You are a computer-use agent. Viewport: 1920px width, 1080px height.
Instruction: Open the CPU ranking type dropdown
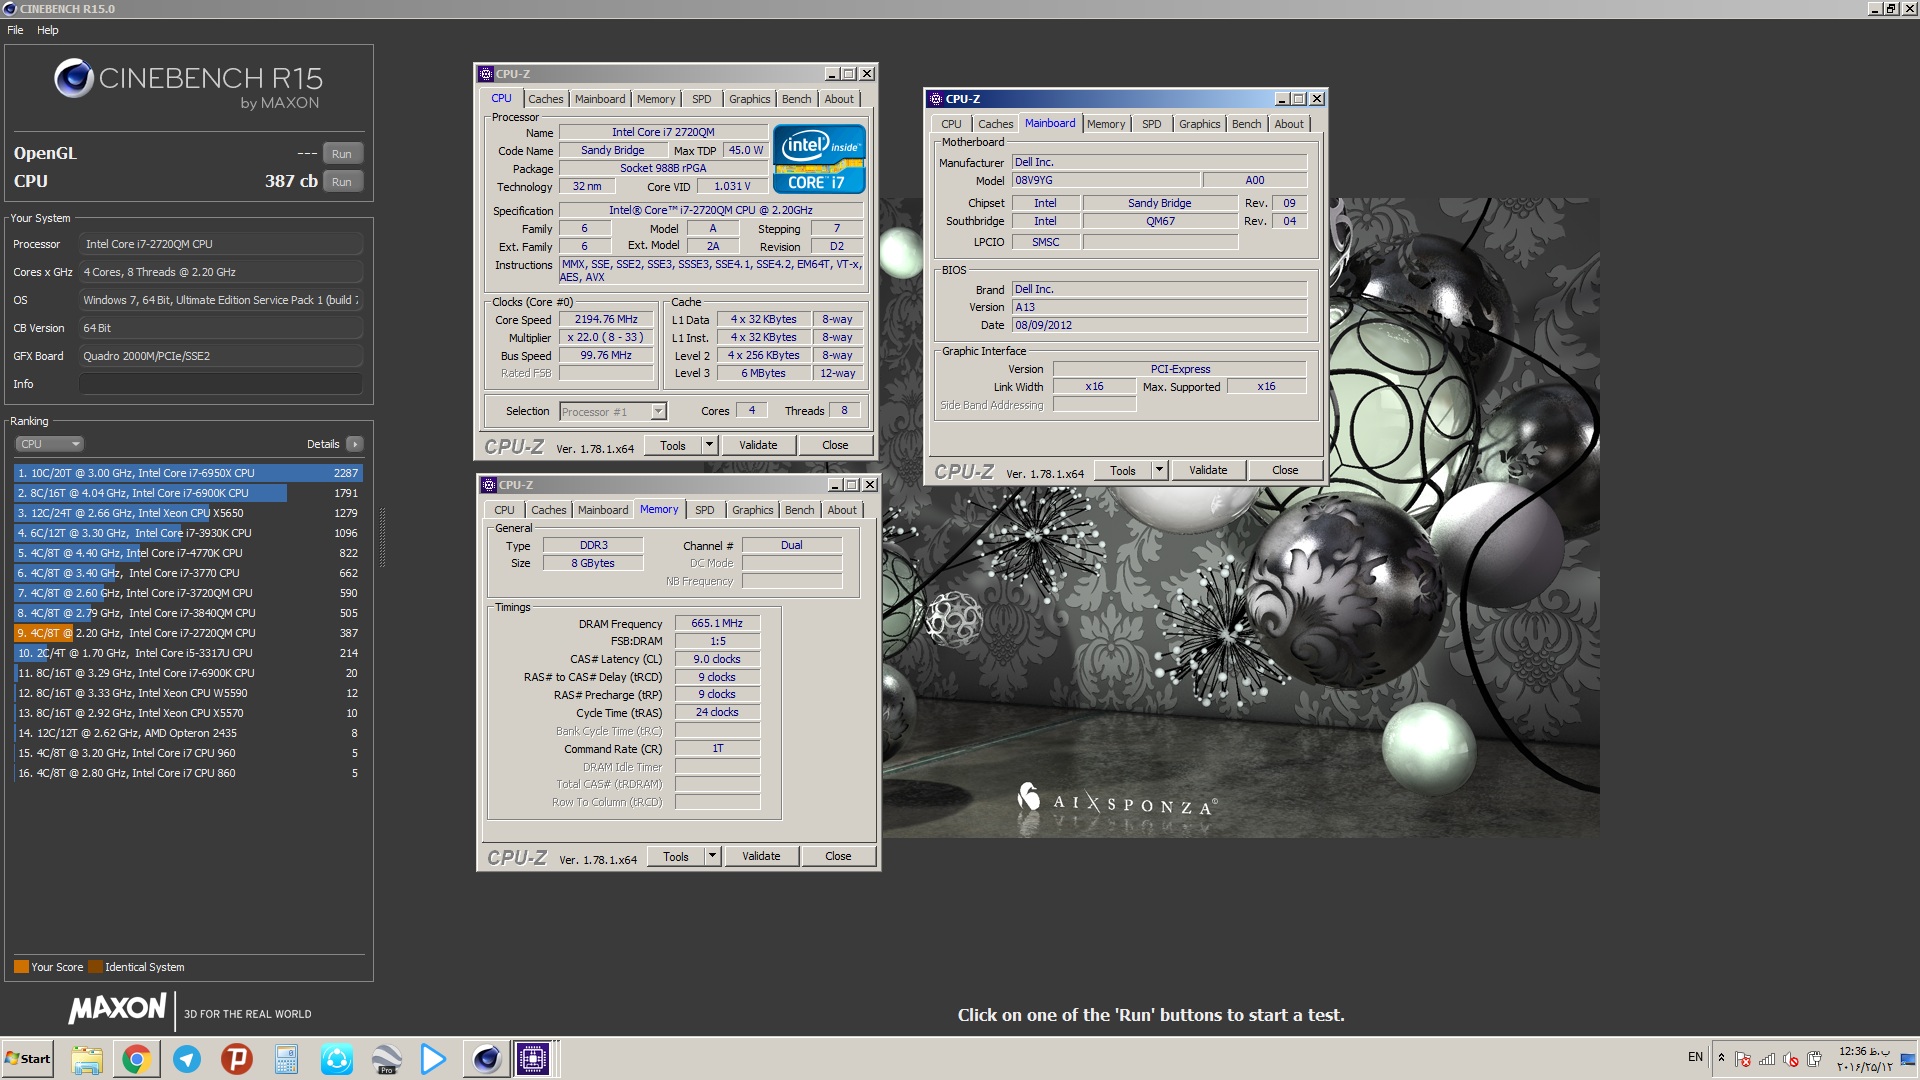(49, 444)
